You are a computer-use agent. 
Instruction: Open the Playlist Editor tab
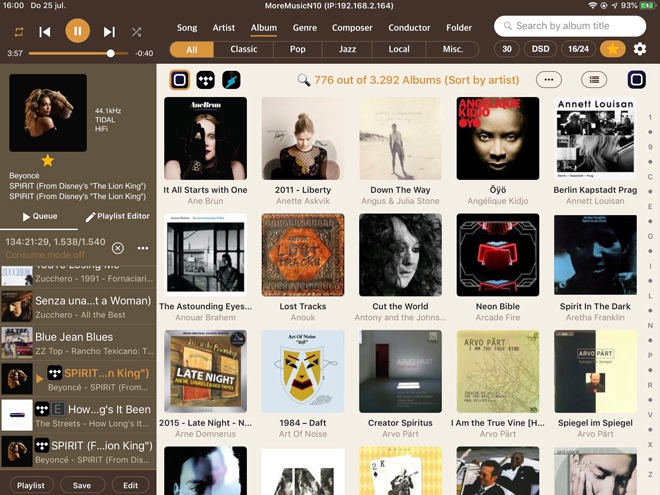tap(117, 216)
